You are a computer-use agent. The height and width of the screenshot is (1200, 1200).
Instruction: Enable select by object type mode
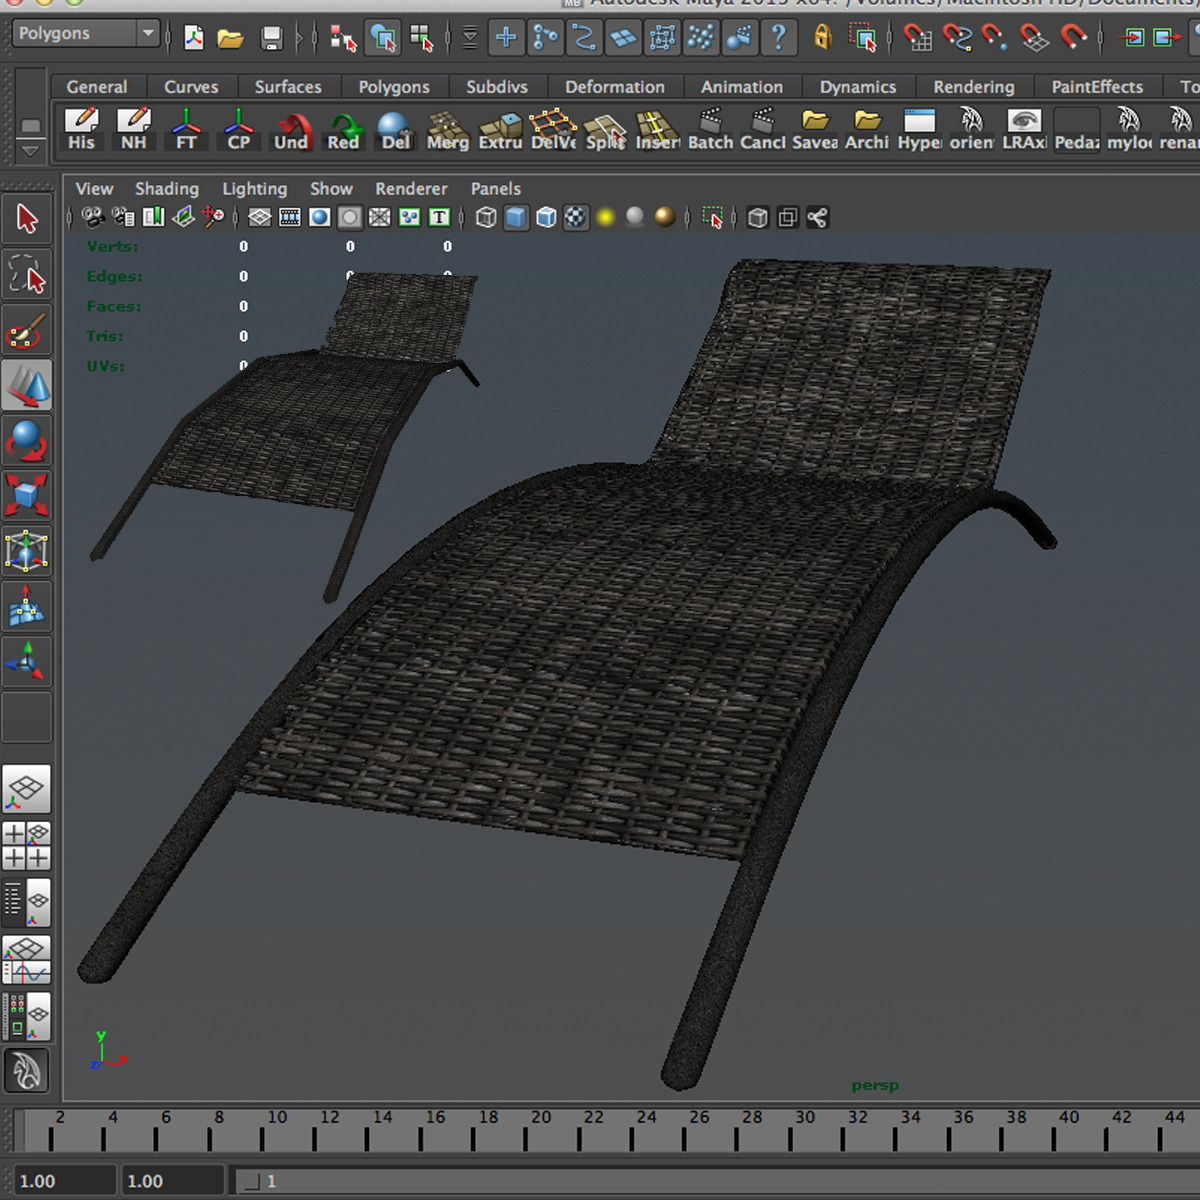pyautogui.click(x=382, y=38)
